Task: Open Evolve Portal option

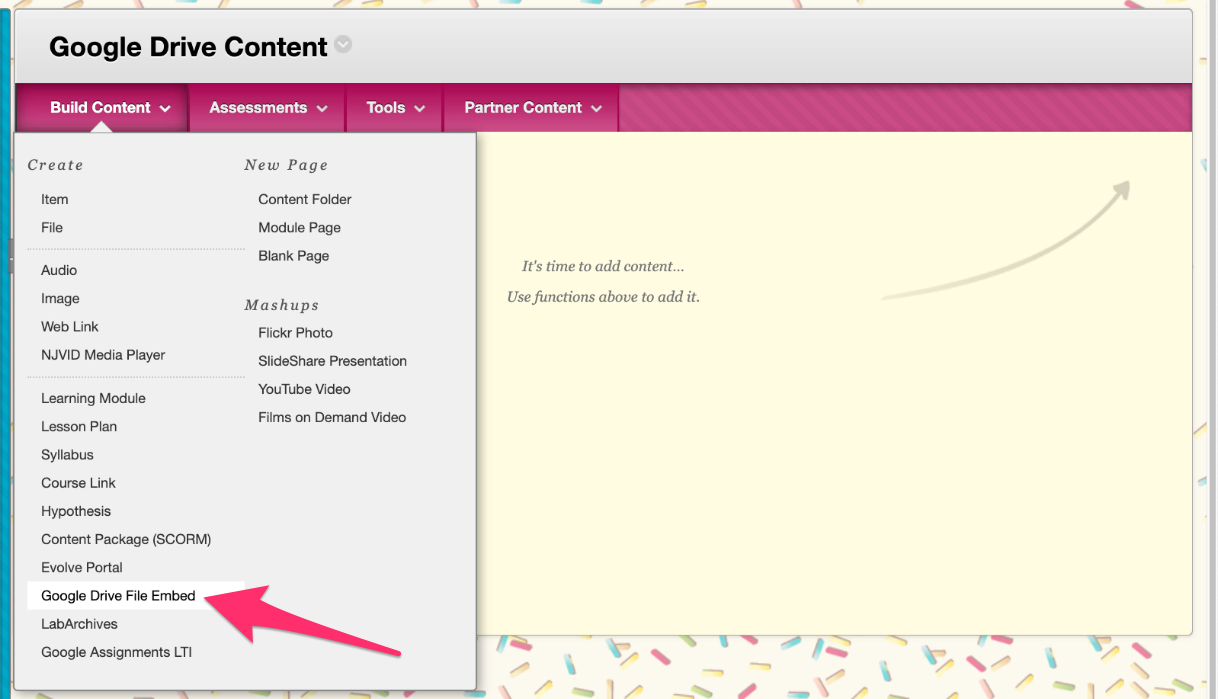Action: 82,567
